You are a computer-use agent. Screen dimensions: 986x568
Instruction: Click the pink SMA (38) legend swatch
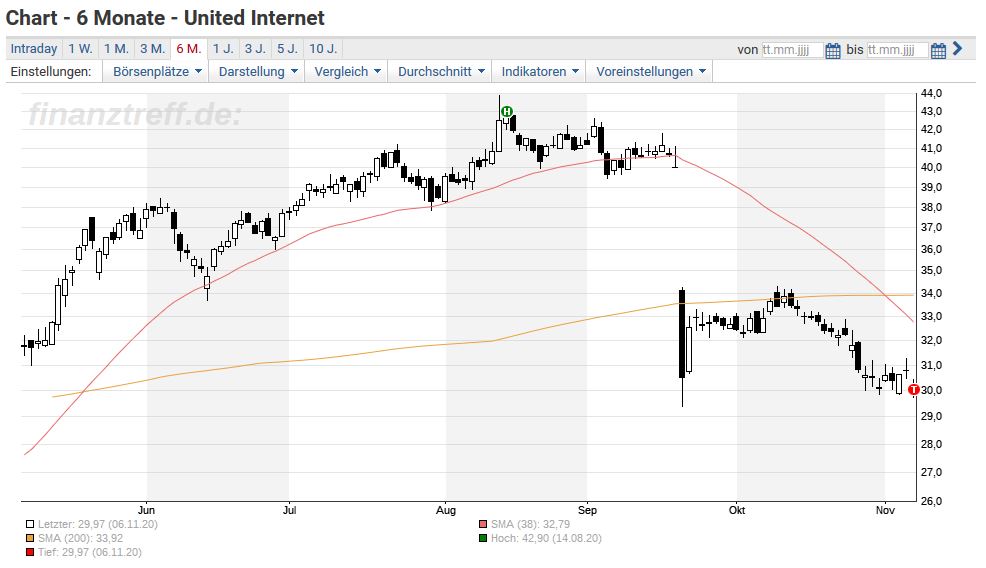coord(482,524)
